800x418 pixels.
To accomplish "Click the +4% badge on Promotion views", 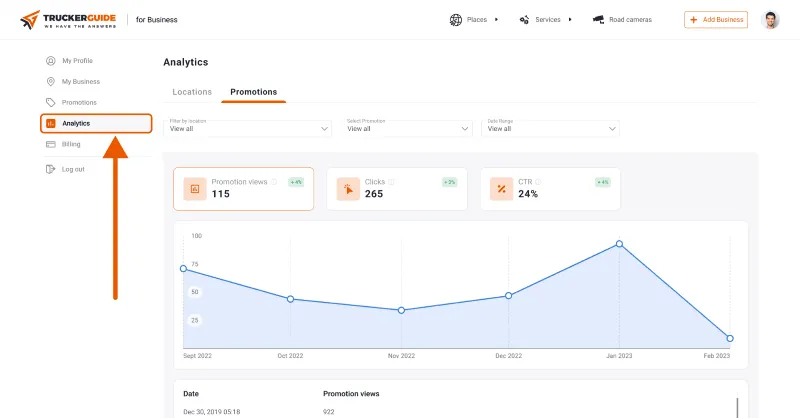I will 296,182.
